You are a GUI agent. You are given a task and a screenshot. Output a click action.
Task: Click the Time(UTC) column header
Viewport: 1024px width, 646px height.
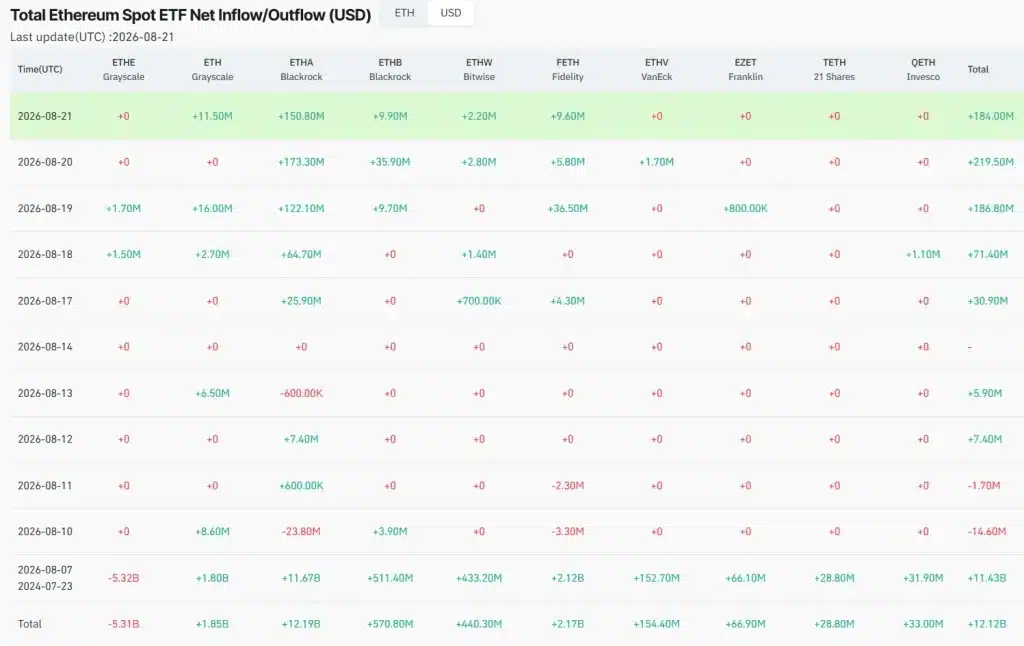40,69
